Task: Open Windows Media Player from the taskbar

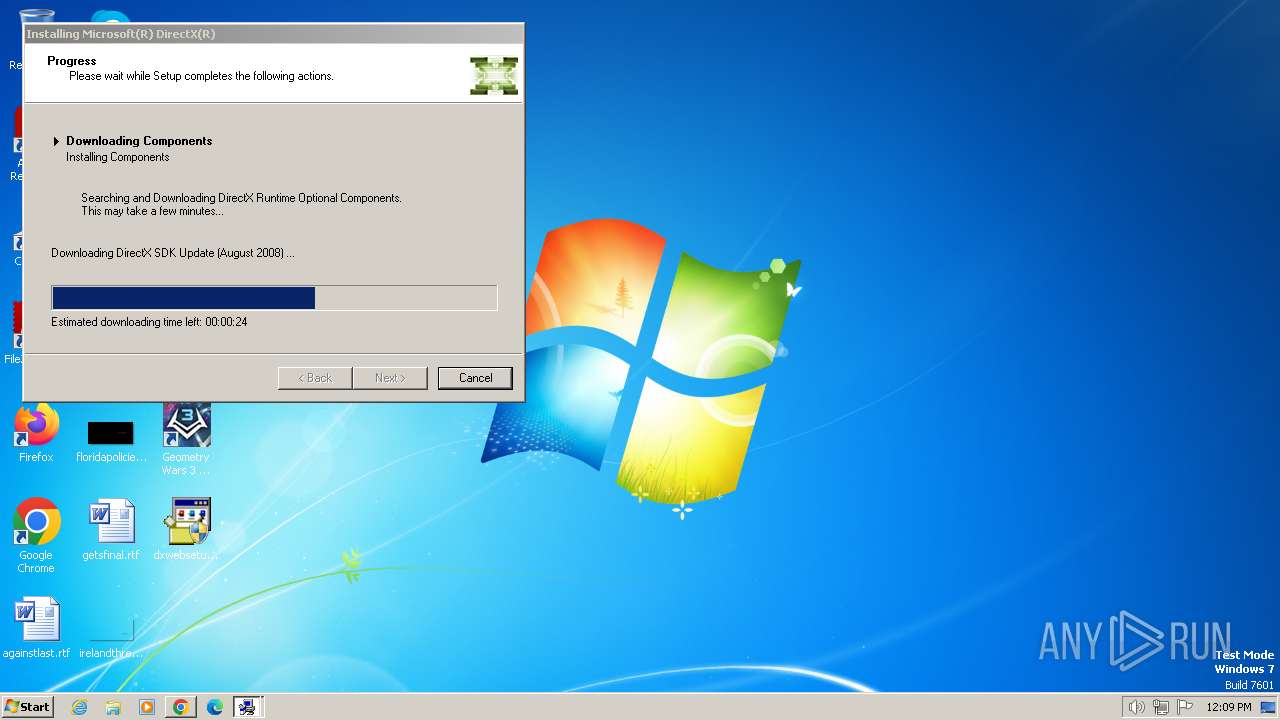Action: [x=147, y=707]
